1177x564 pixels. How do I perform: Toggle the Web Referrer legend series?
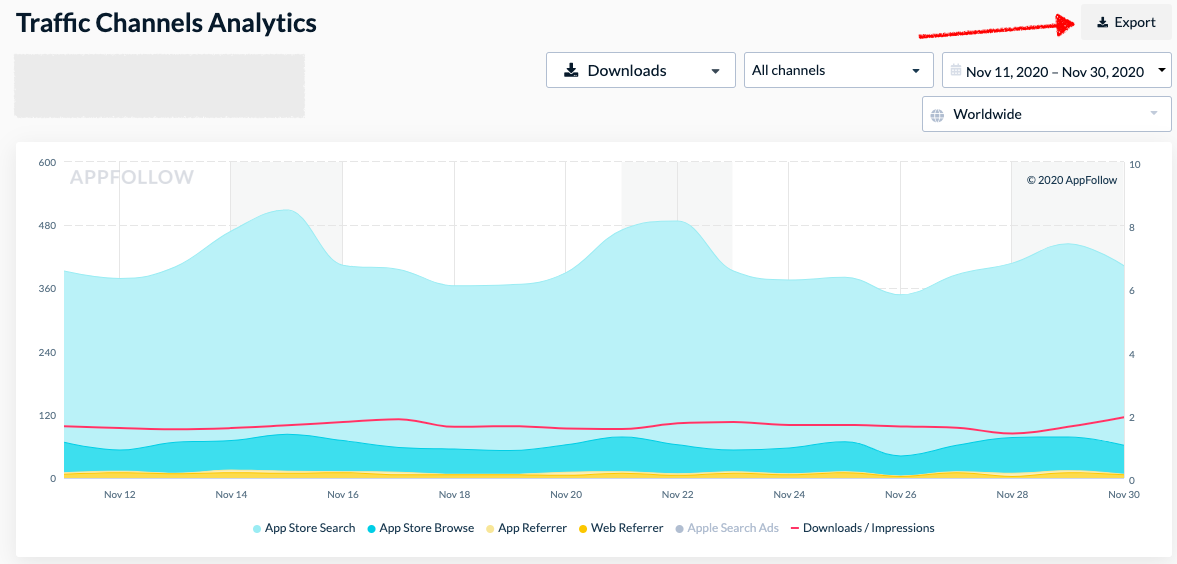[x=620, y=528]
